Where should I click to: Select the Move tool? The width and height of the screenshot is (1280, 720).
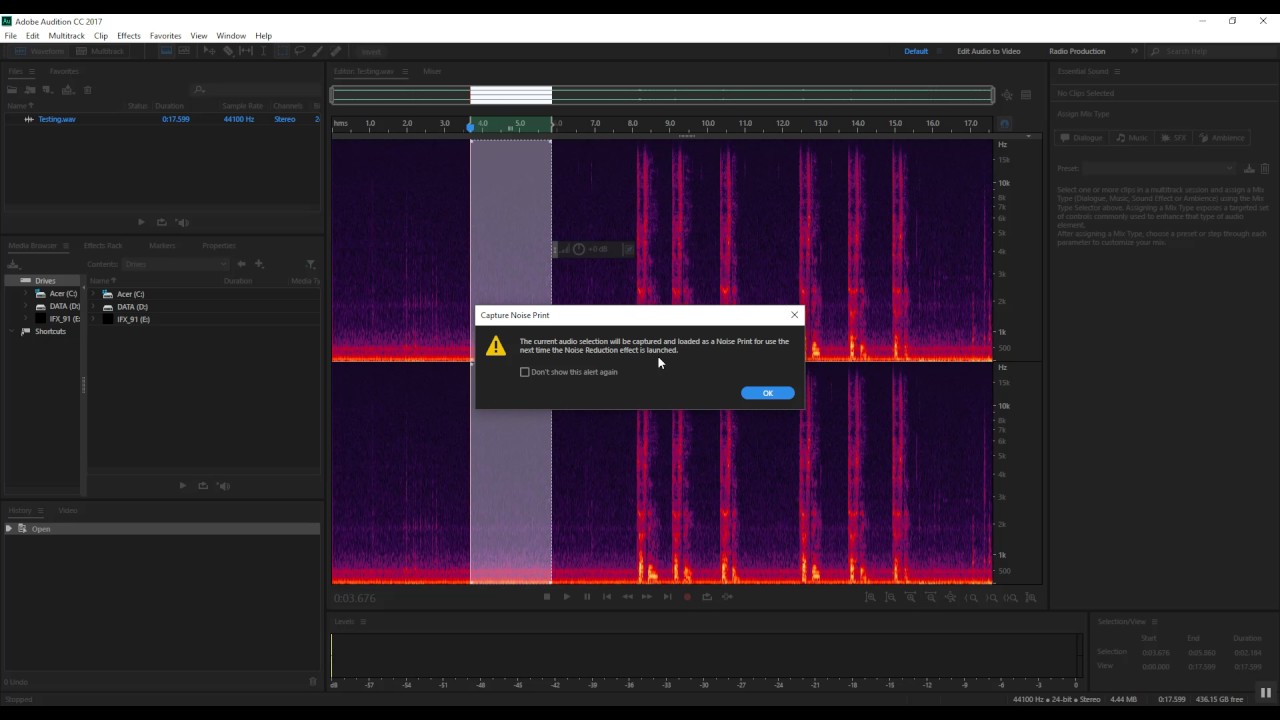point(209,51)
